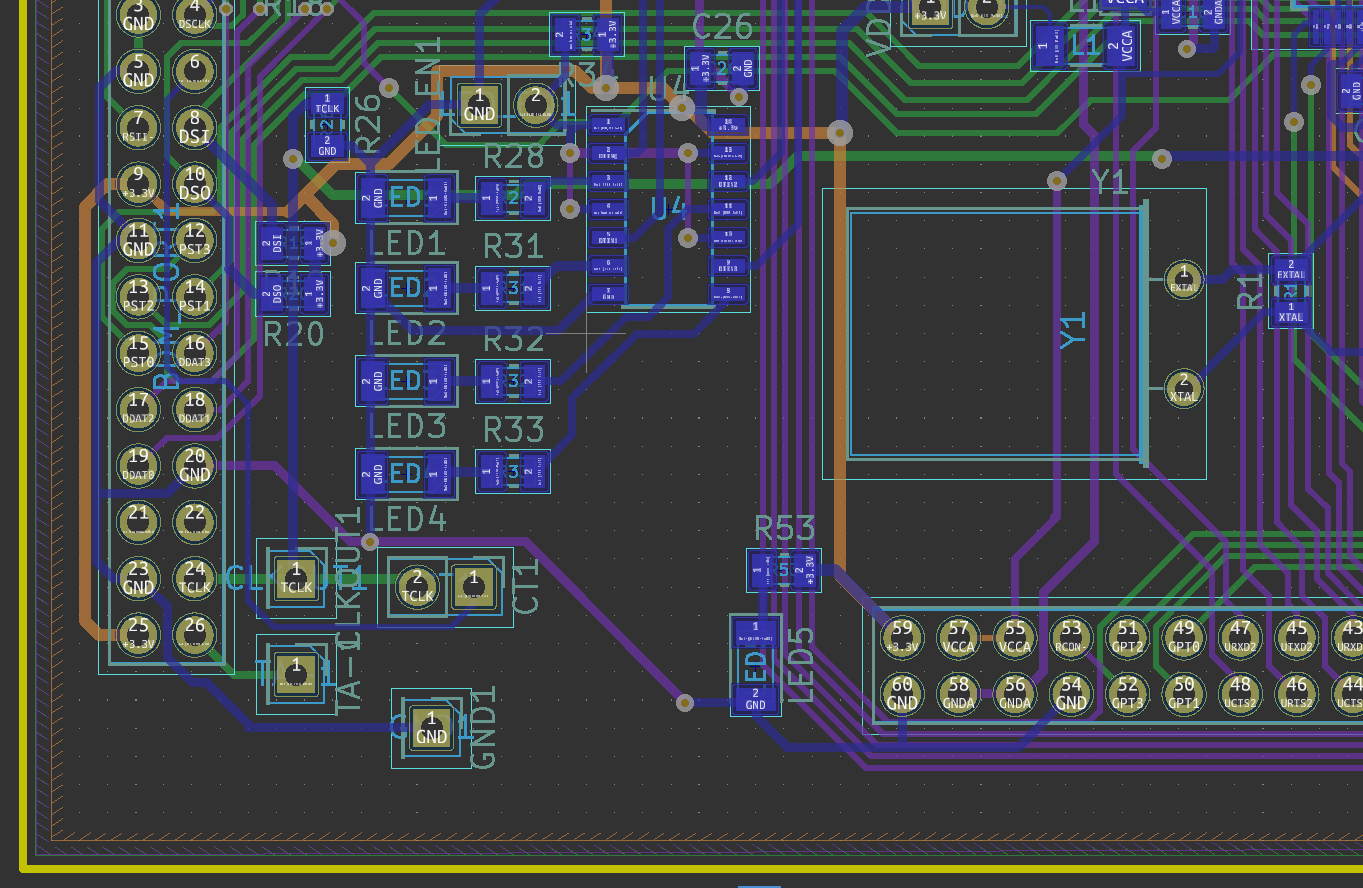The height and width of the screenshot is (888, 1363).
Task: Select connector pad 50 GPT1
Action: [x=1184, y=693]
